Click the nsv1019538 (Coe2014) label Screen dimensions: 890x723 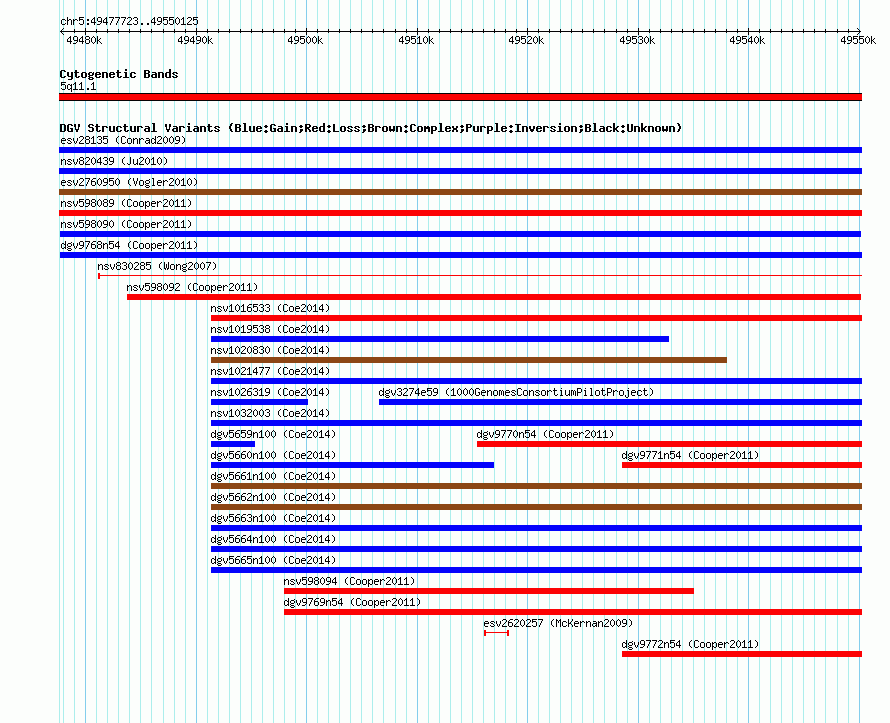(270, 329)
